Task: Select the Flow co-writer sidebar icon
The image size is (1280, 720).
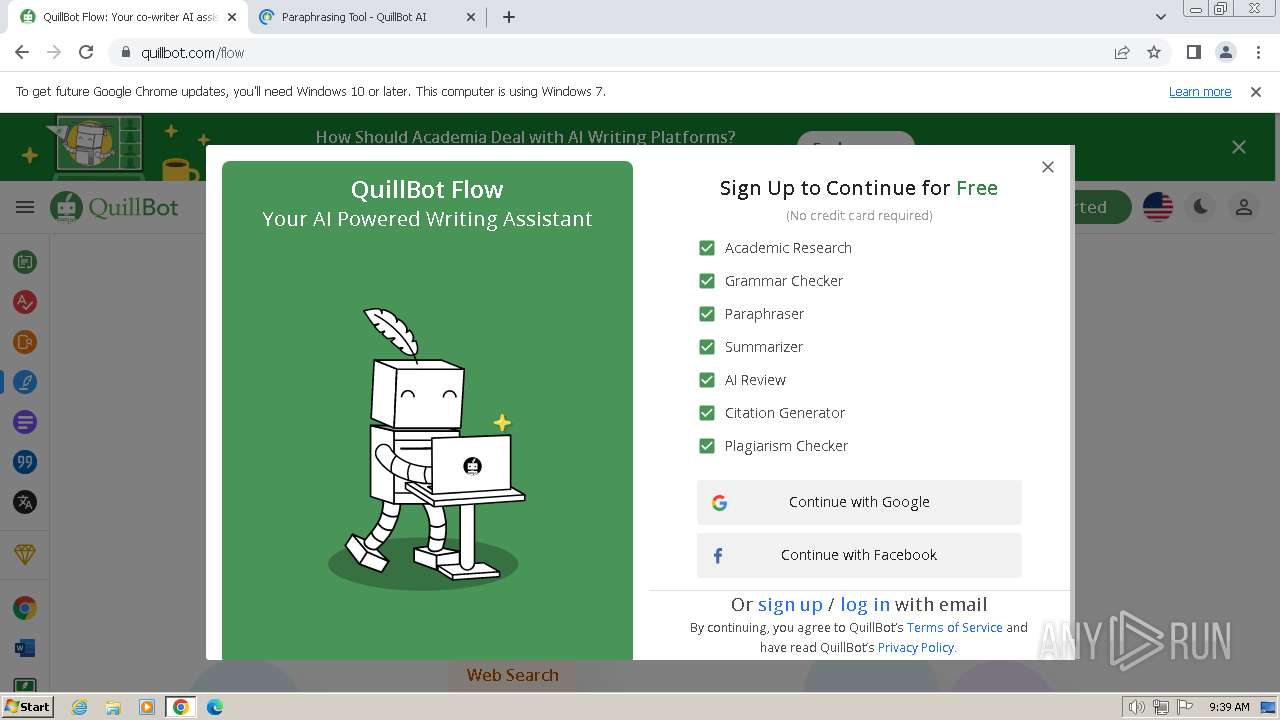Action: 25,382
